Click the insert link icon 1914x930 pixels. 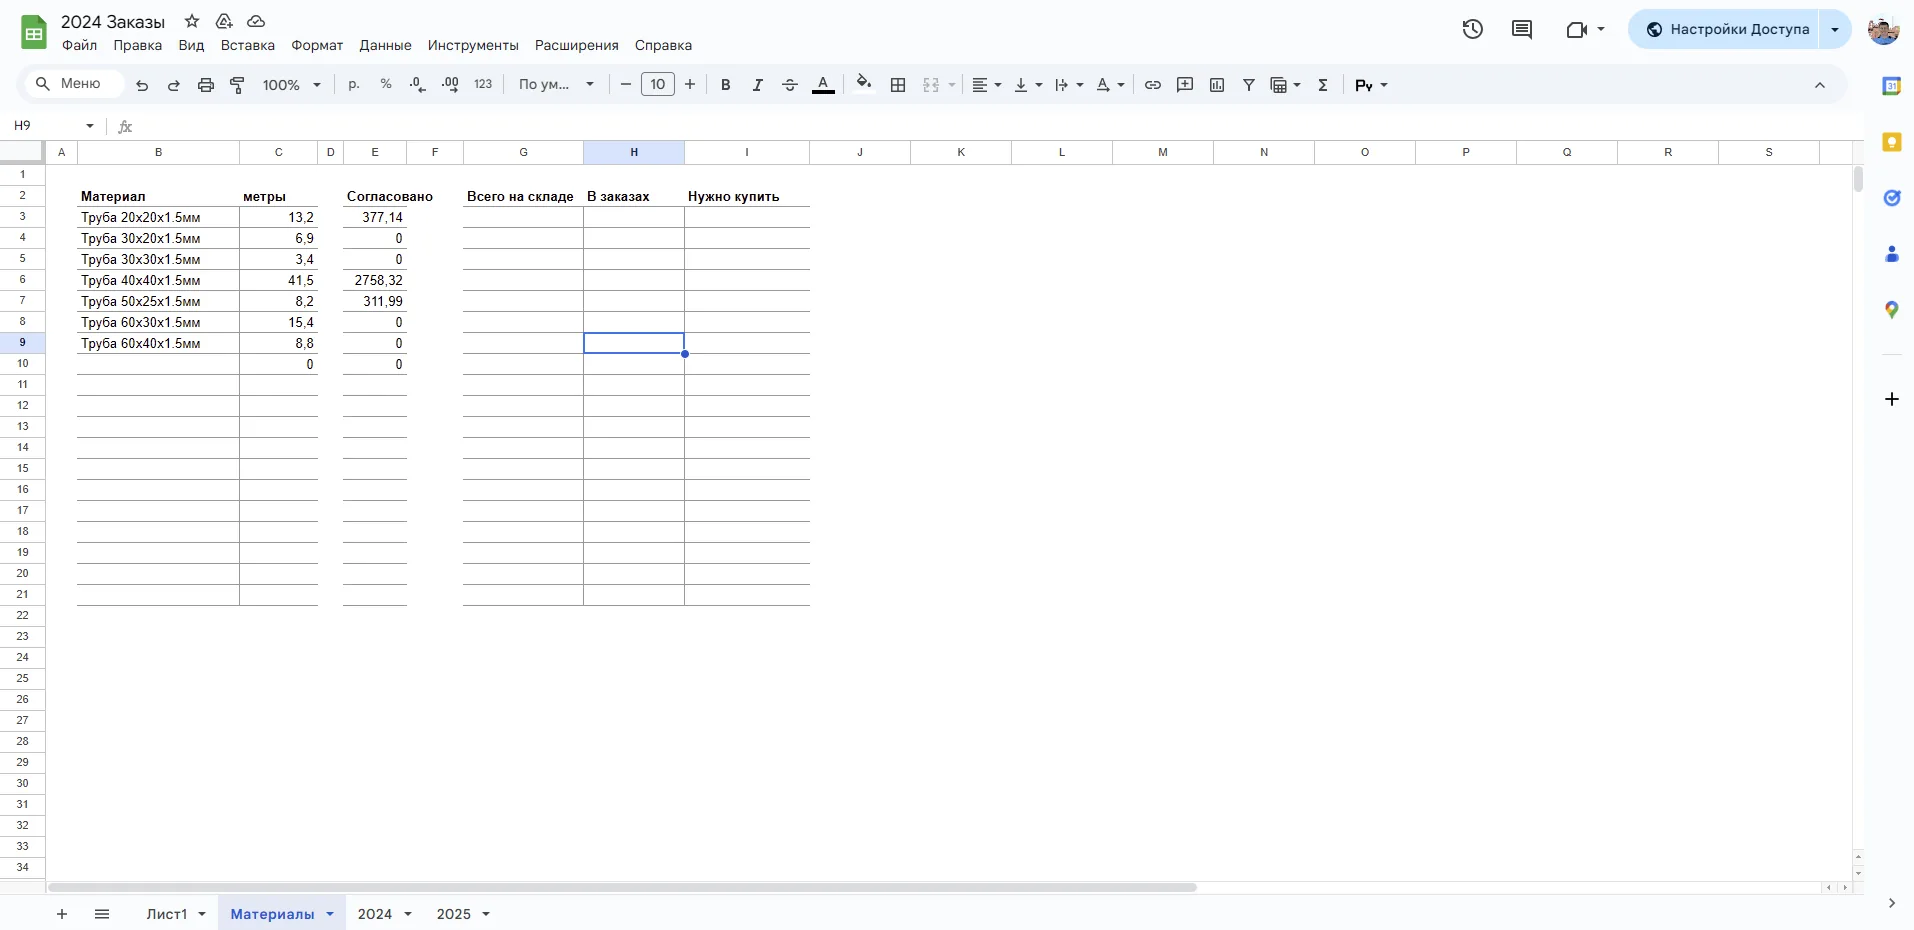(1153, 85)
